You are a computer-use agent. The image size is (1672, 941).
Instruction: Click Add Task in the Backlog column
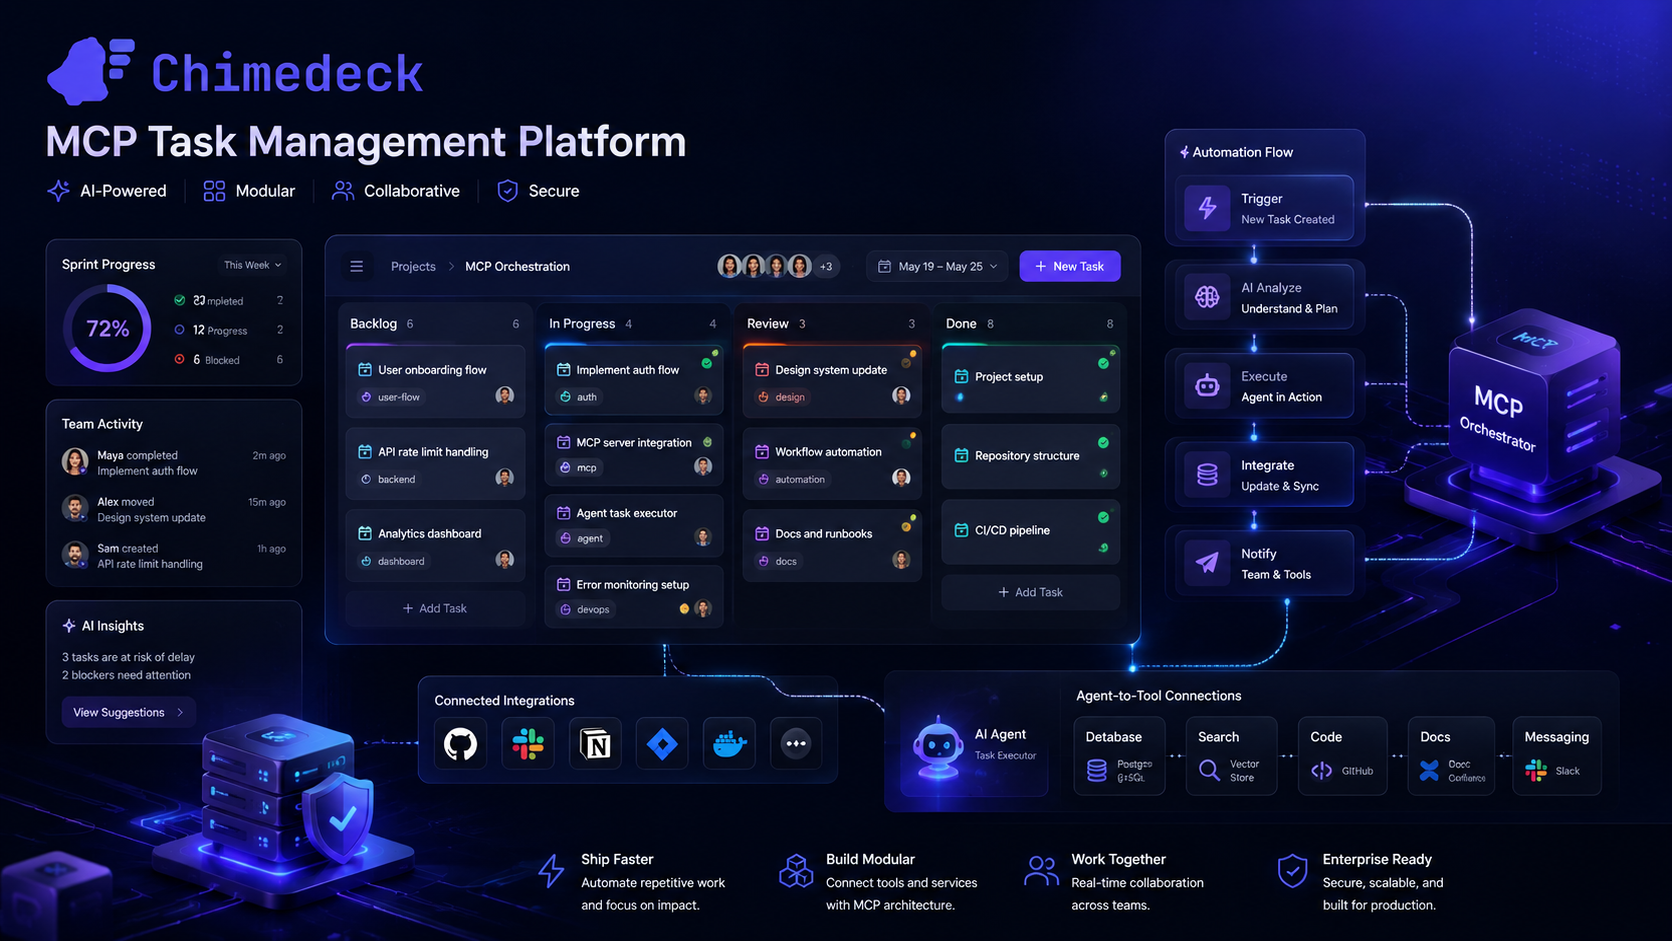pyautogui.click(x=435, y=608)
